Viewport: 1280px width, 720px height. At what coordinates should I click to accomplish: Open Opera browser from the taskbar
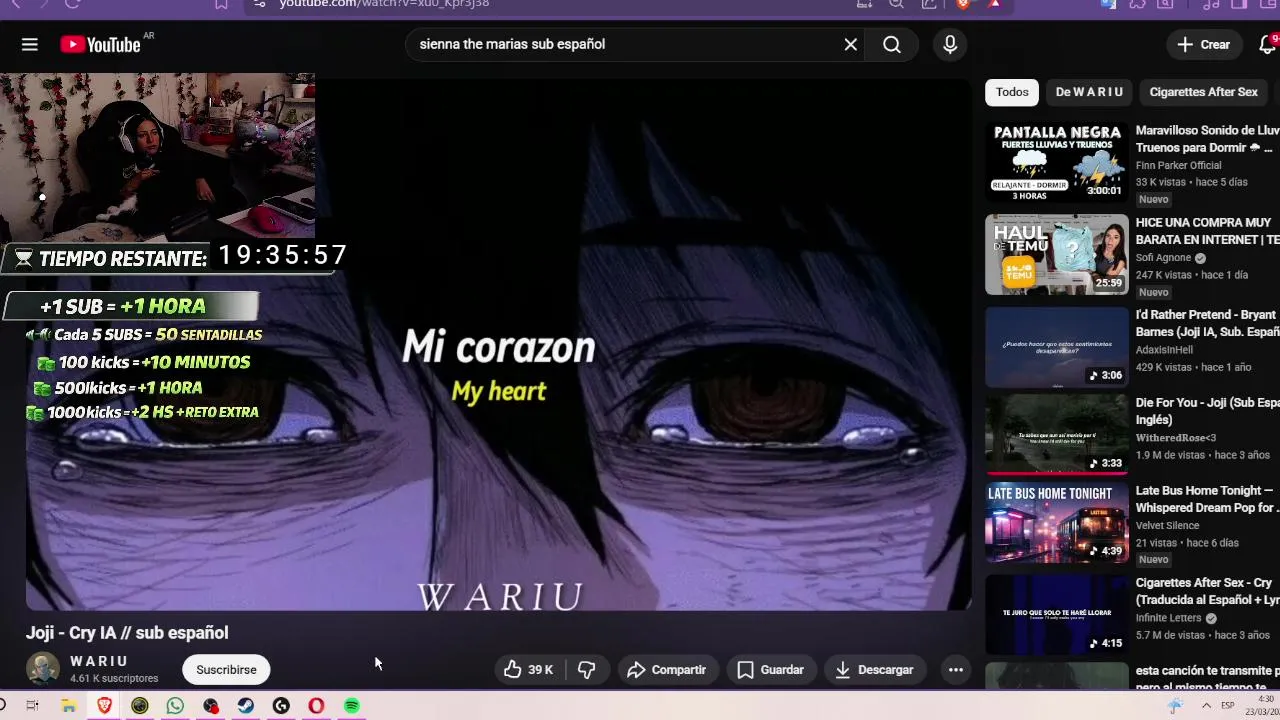pyautogui.click(x=316, y=706)
